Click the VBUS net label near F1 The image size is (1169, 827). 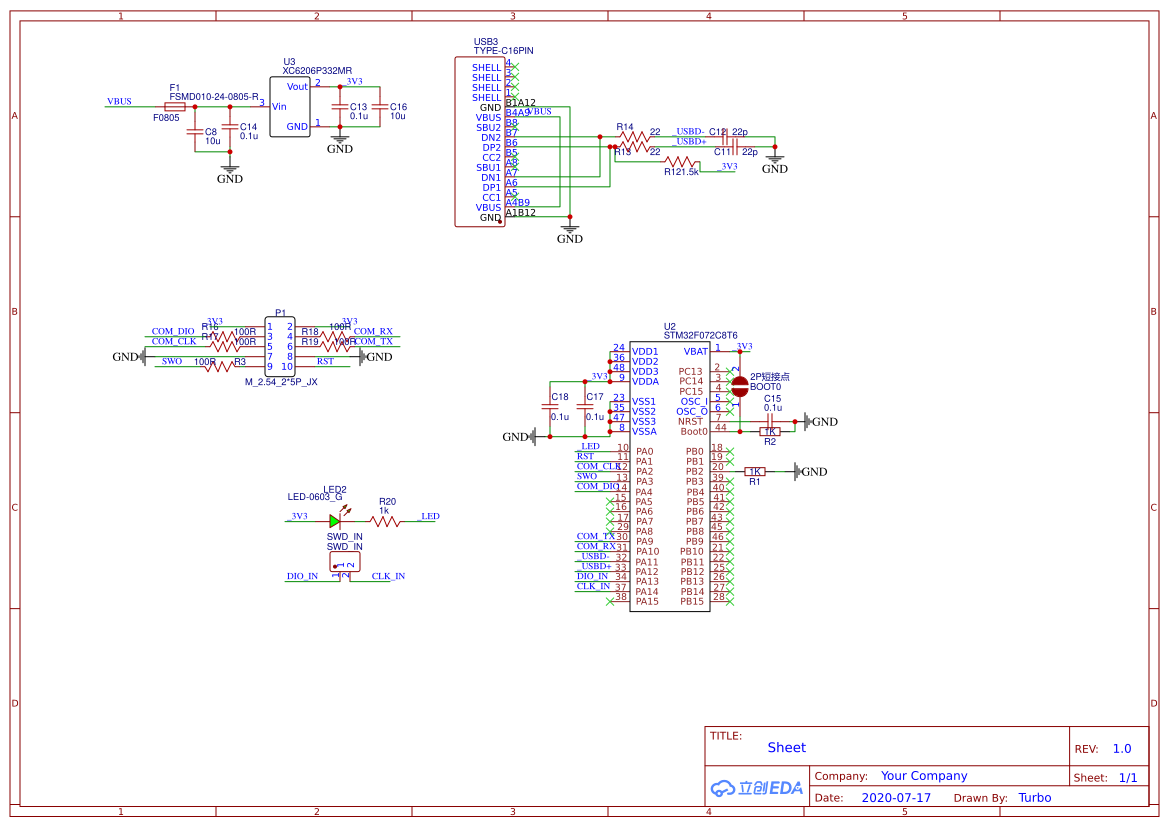[119, 102]
